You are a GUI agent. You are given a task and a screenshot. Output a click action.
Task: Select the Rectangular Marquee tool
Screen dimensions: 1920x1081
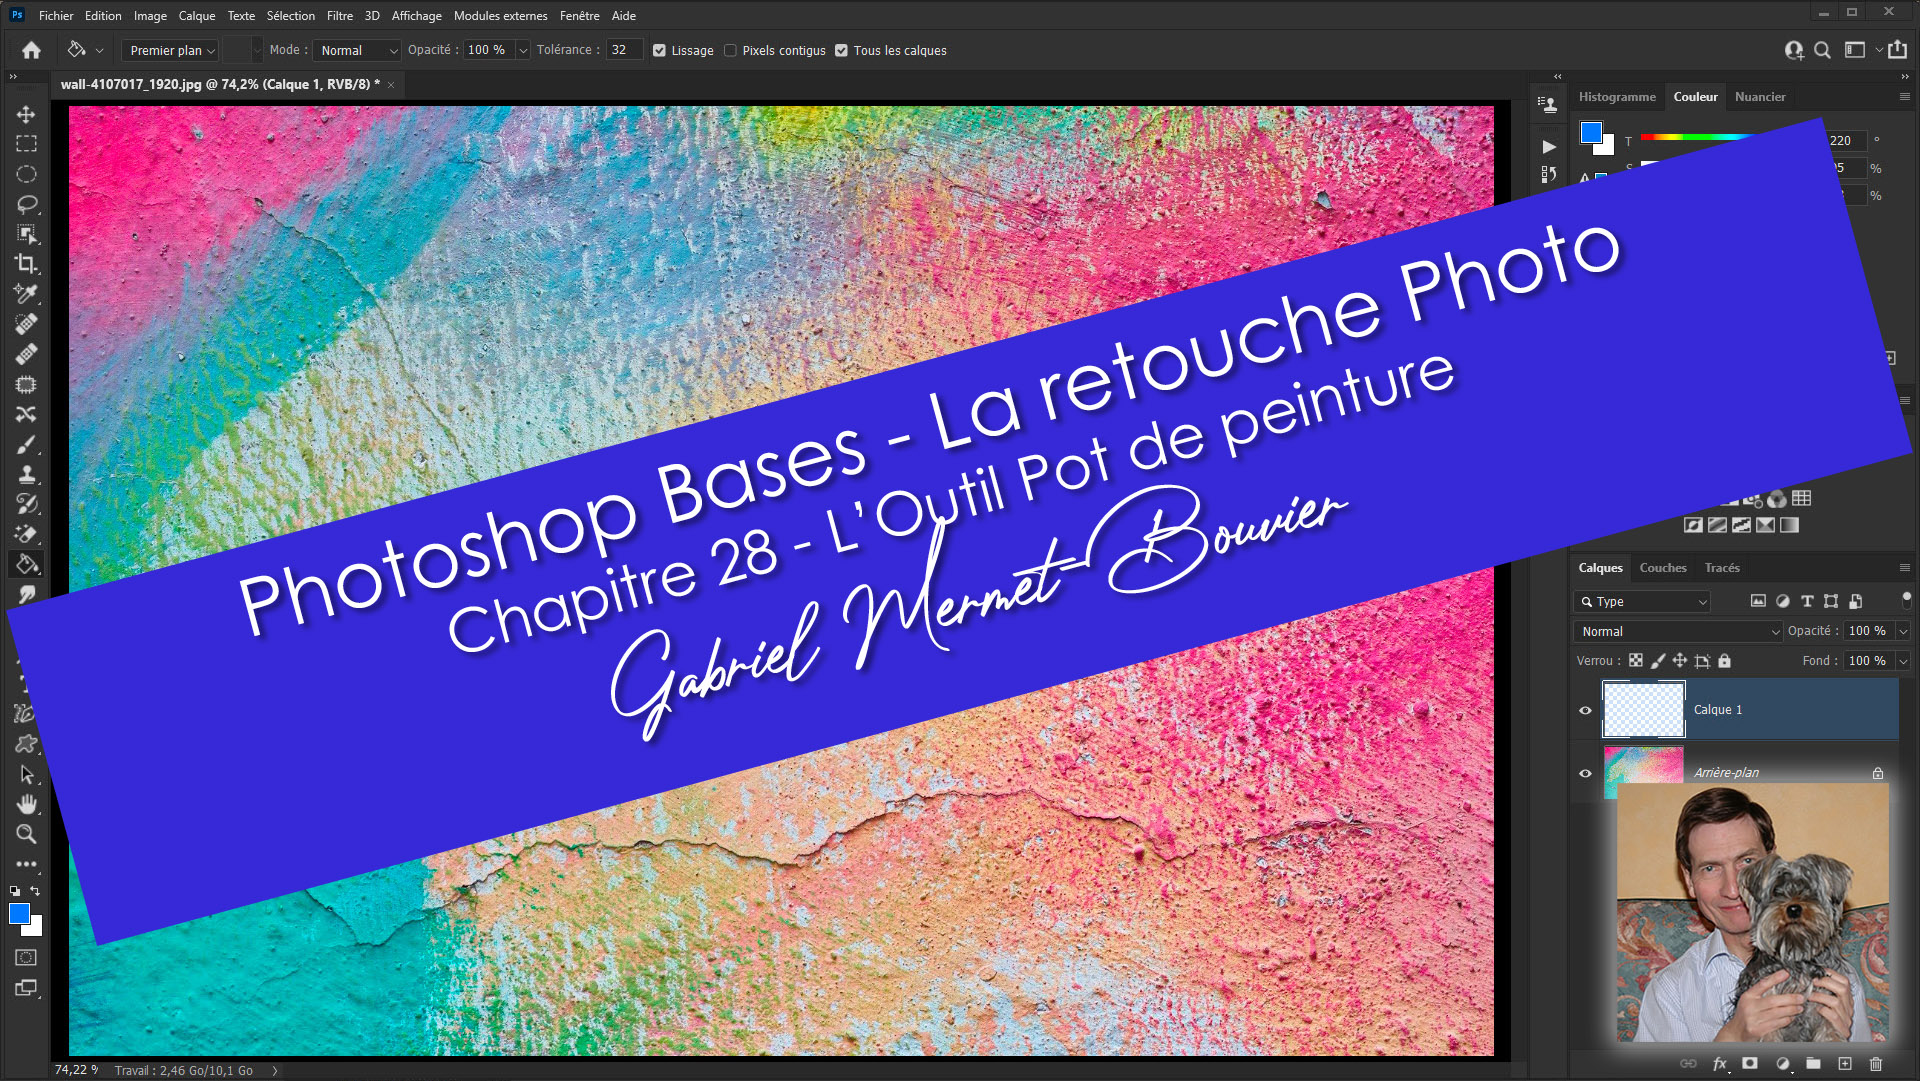click(x=26, y=144)
